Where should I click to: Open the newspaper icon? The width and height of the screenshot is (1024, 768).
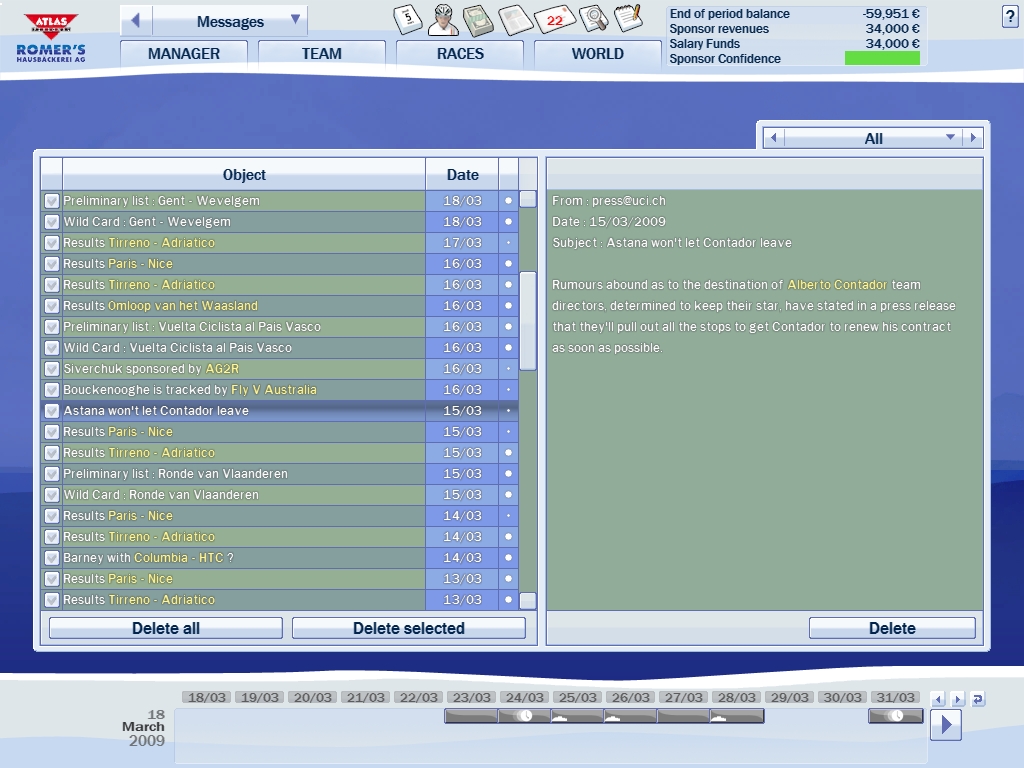pos(515,18)
